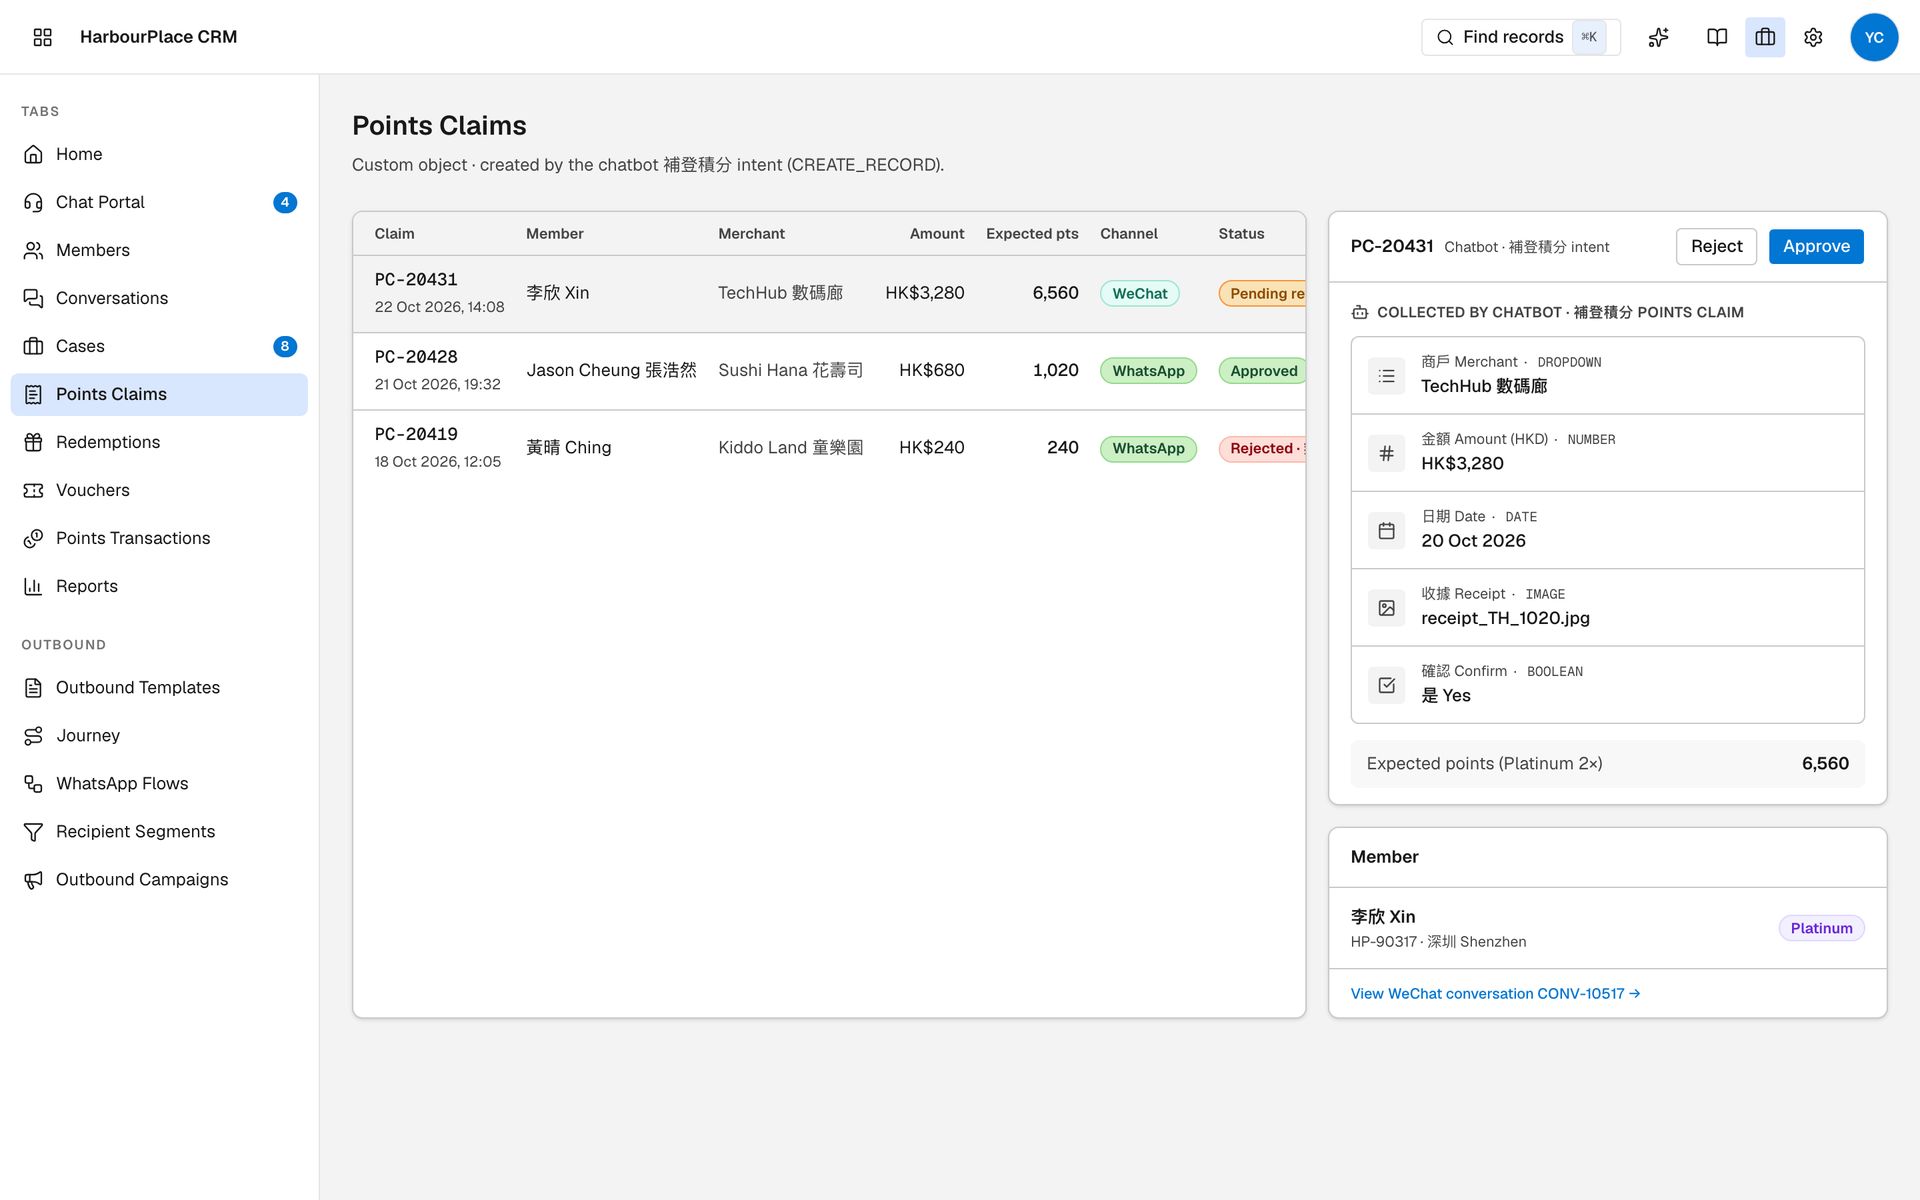Click the Amount number hash icon
This screenshot has width=1920, height=1200.
coord(1386,453)
